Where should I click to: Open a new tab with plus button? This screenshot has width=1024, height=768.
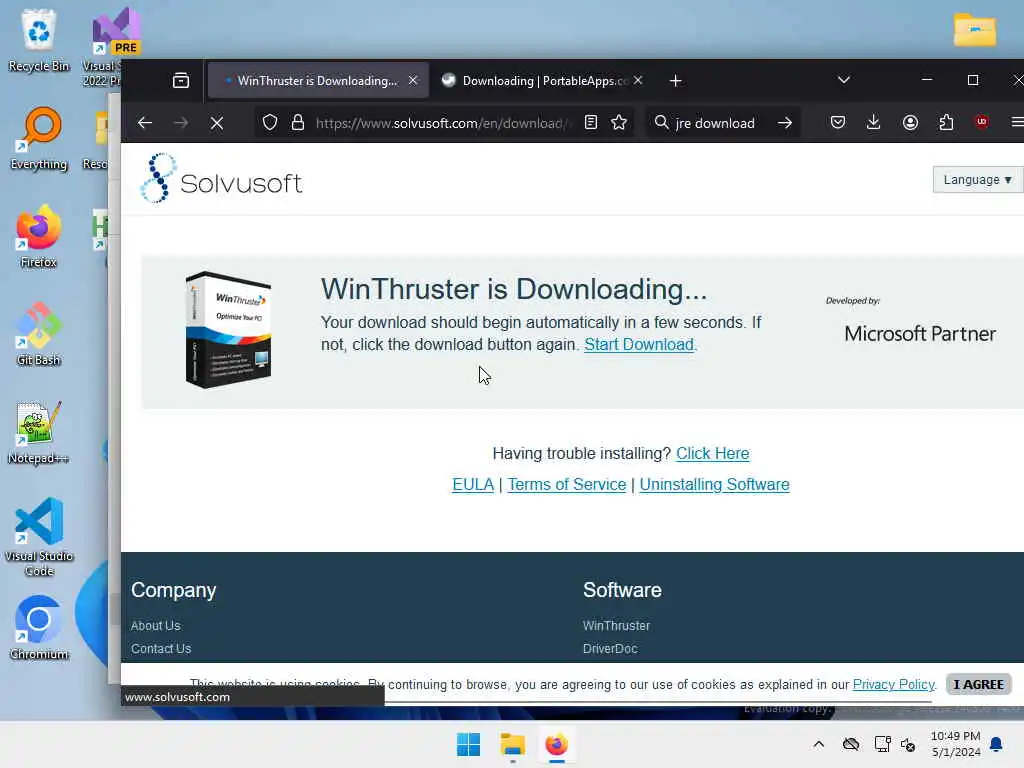[675, 80]
